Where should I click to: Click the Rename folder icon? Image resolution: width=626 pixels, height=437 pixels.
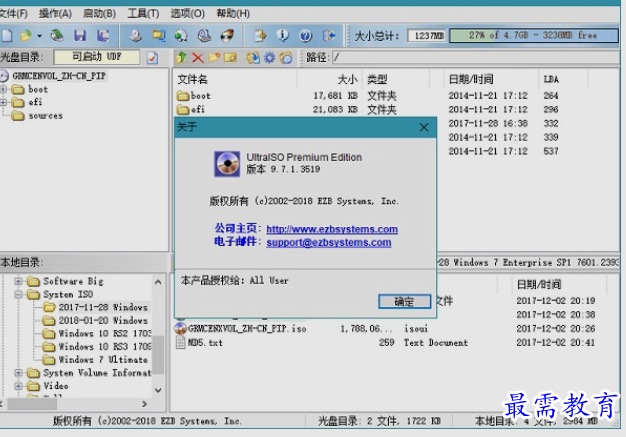click(x=230, y=58)
